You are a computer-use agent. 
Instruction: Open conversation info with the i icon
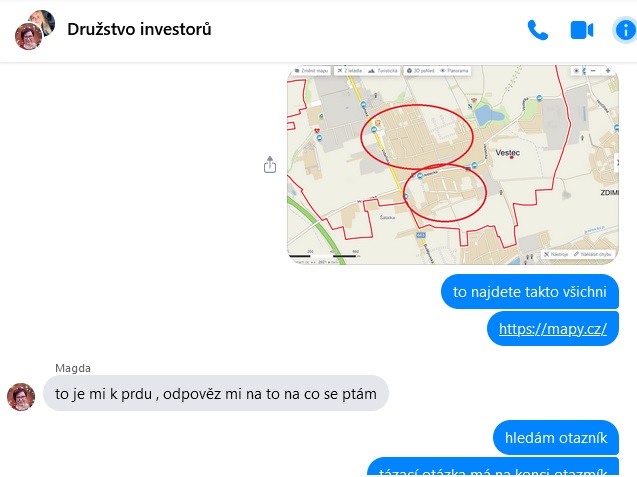point(625,30)
